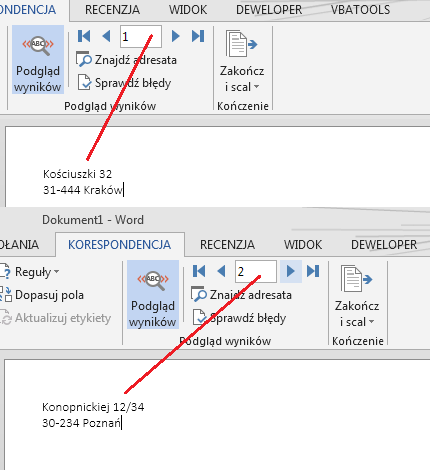Click first record arrow in upper ribbon
The width and height of the screenshot is (430, 470).
click(x=84, y=36)
